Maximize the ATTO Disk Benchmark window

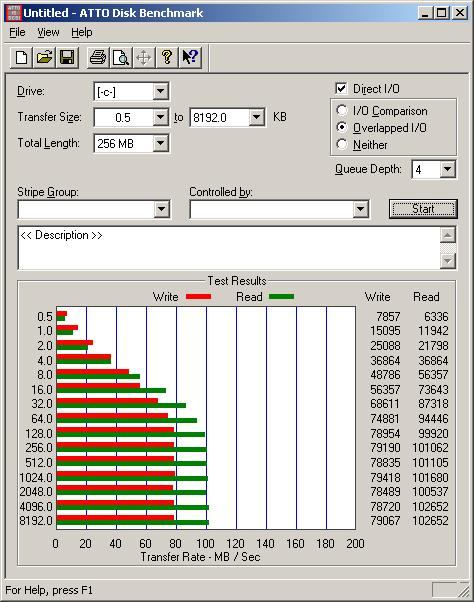click(441, 13)
